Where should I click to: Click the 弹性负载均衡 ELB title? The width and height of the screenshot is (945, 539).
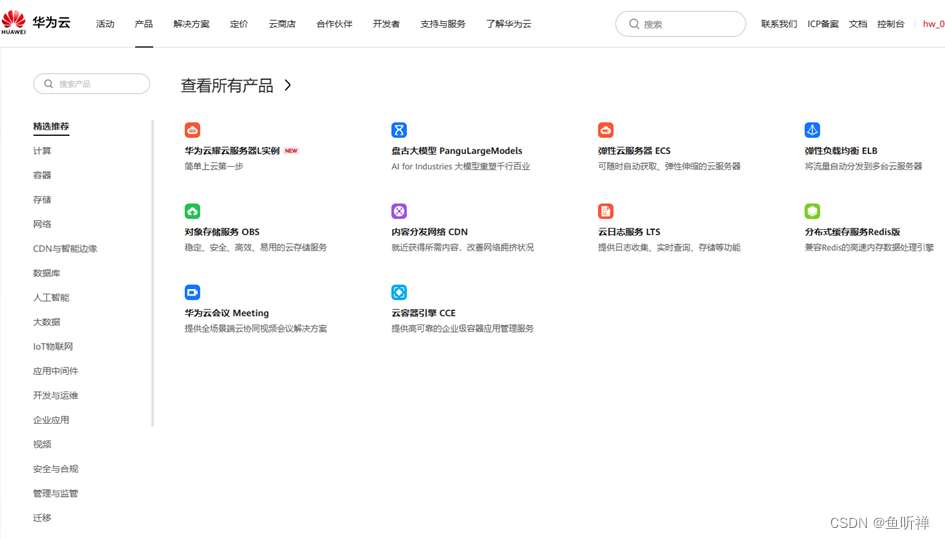coord(841,151)
